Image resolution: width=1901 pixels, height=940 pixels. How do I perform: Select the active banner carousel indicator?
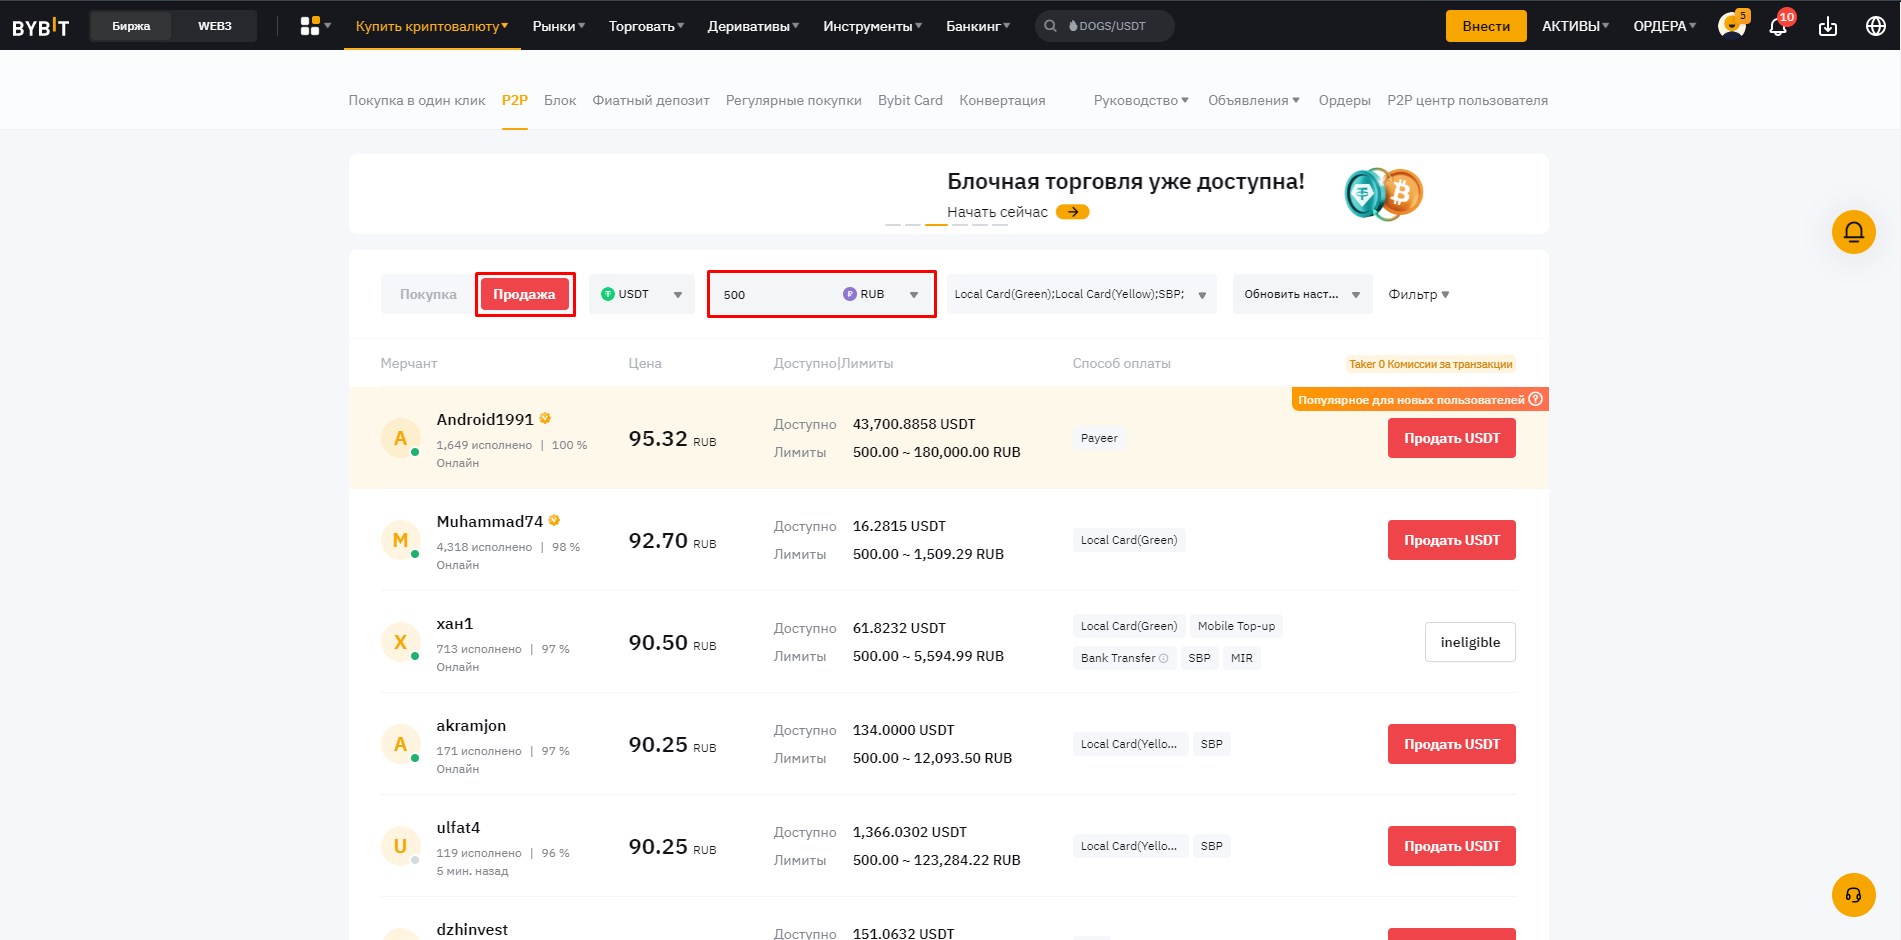936,225
